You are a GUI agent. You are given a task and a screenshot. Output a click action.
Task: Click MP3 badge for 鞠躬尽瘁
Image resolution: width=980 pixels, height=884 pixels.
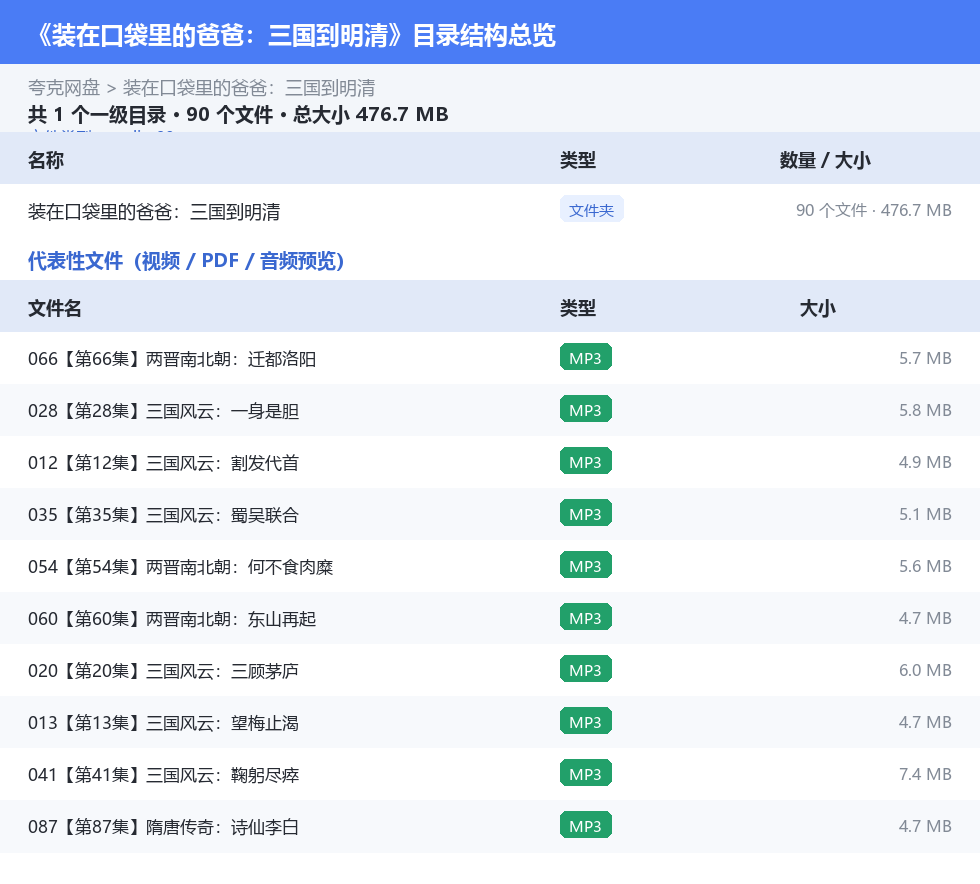tap(586, 773)
